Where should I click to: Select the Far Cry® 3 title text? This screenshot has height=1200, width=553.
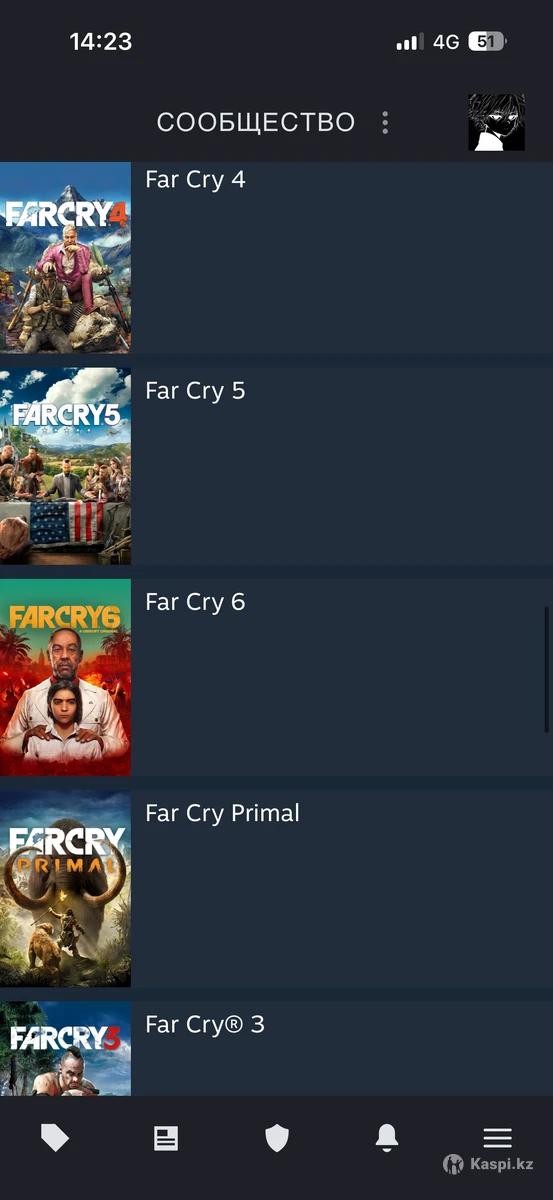click(205, 1024)
